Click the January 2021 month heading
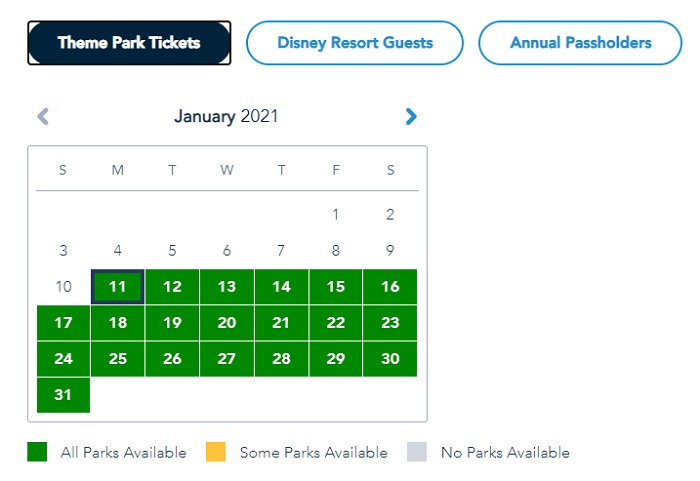The image size is (700, 481). [x=226, y=117]
